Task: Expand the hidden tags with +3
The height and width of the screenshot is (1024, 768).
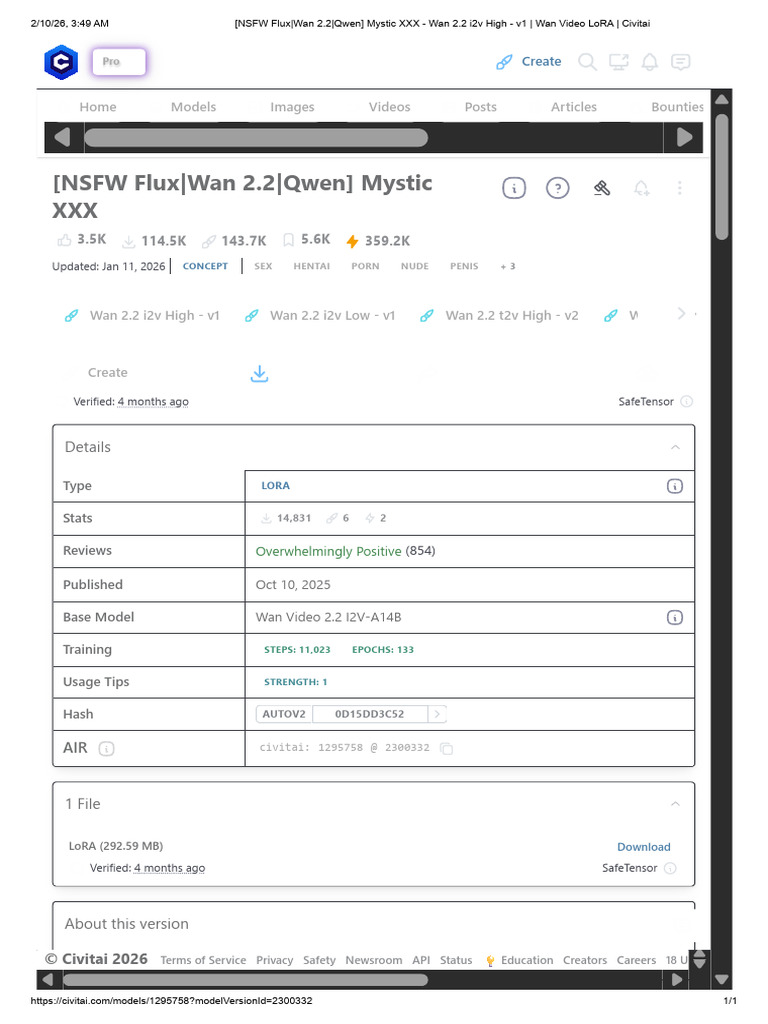Action: (x=508, y=267)
